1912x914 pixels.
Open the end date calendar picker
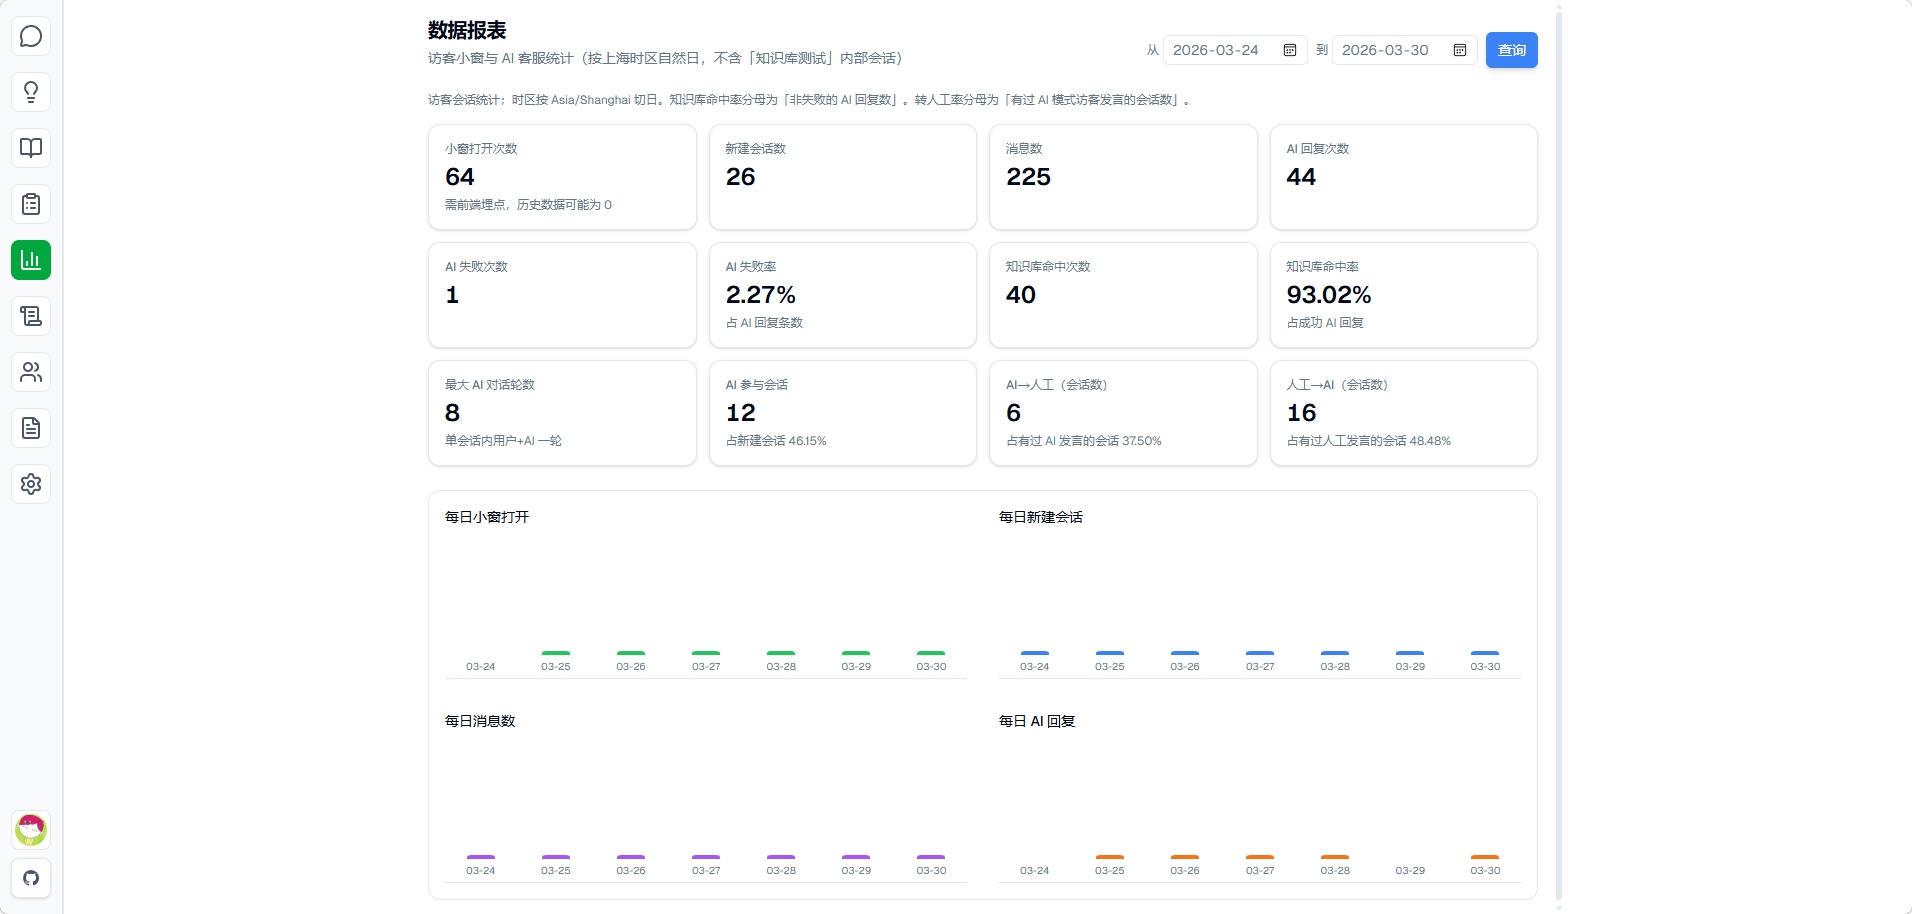tap(1459, 50)
